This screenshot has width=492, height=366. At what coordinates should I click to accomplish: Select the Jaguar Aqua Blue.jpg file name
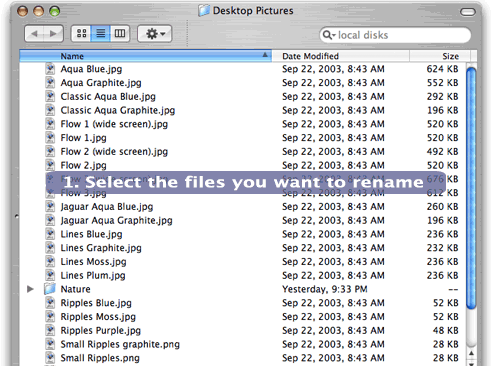point(107,207)
